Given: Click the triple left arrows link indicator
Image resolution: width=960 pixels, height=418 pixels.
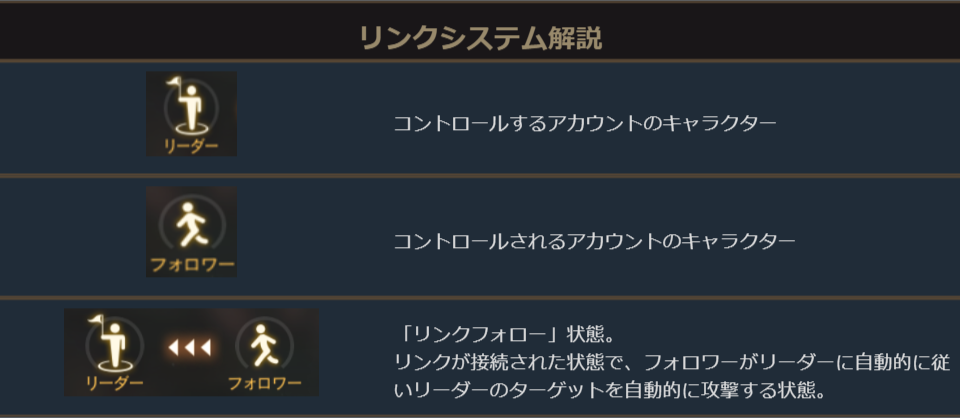Looking at the screenshot, I should point(188,348).
